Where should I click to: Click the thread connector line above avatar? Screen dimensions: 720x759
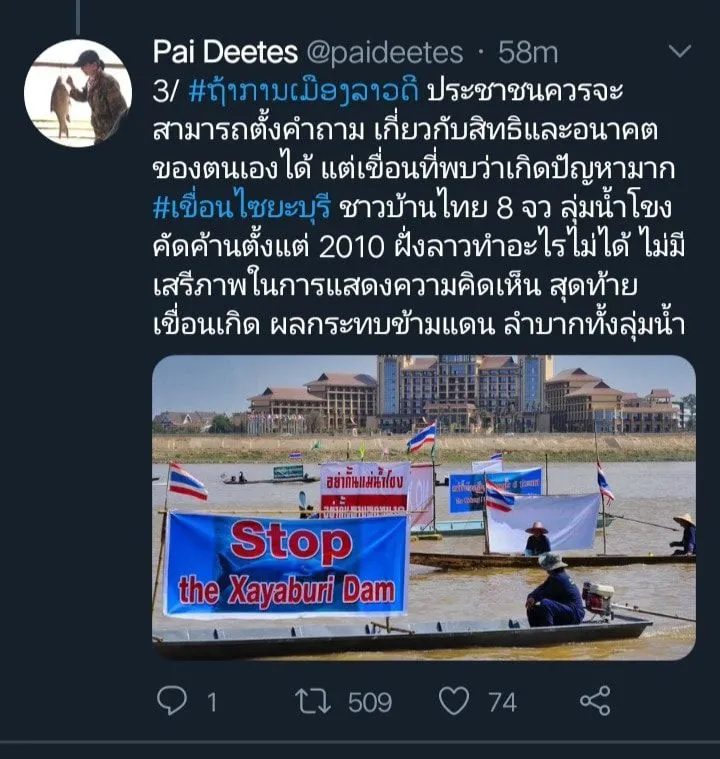pos(77,17)
